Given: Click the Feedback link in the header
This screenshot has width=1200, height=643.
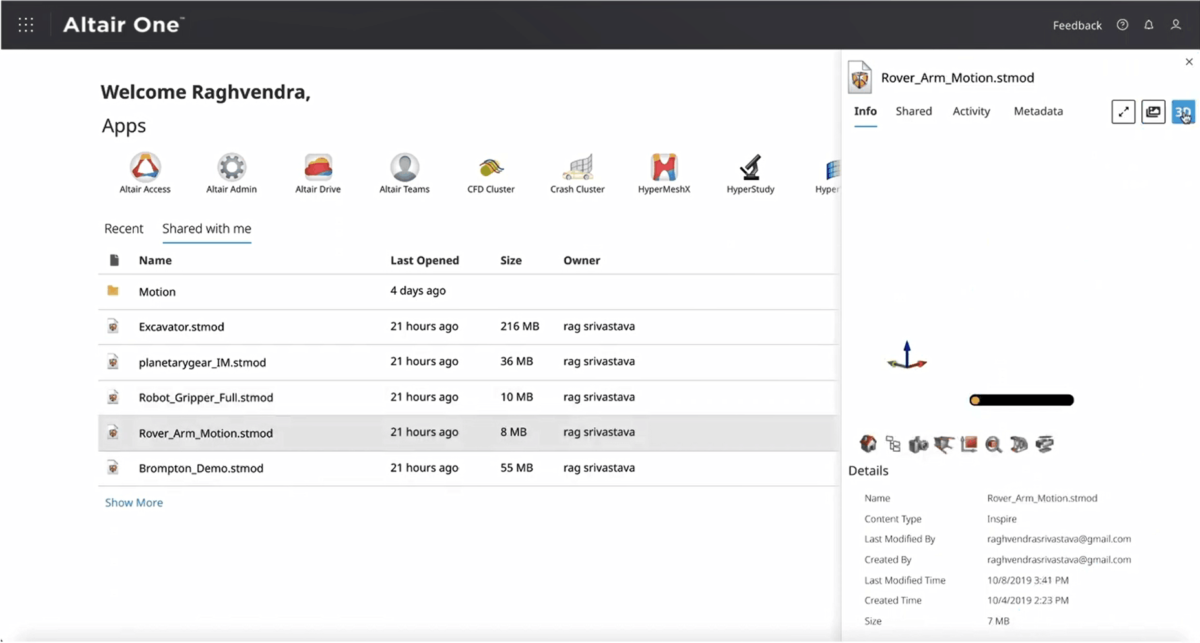Looking at the screenshot, I should (1077, 26).
